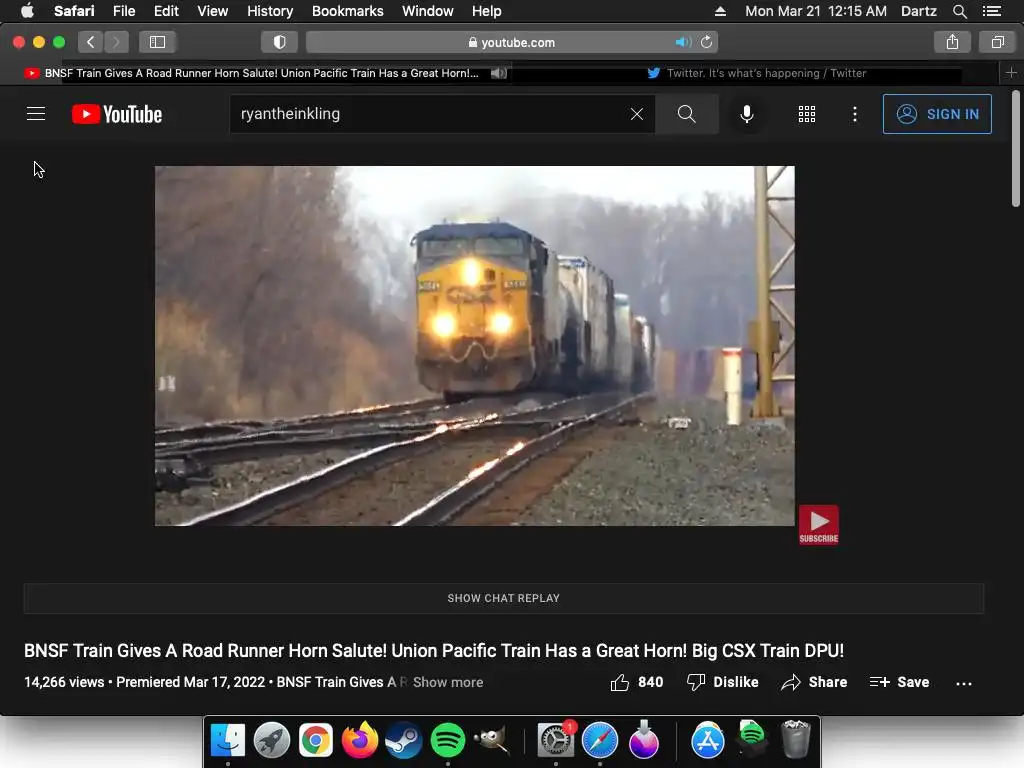
Task: Open the Apple menu
Action: 27,11
